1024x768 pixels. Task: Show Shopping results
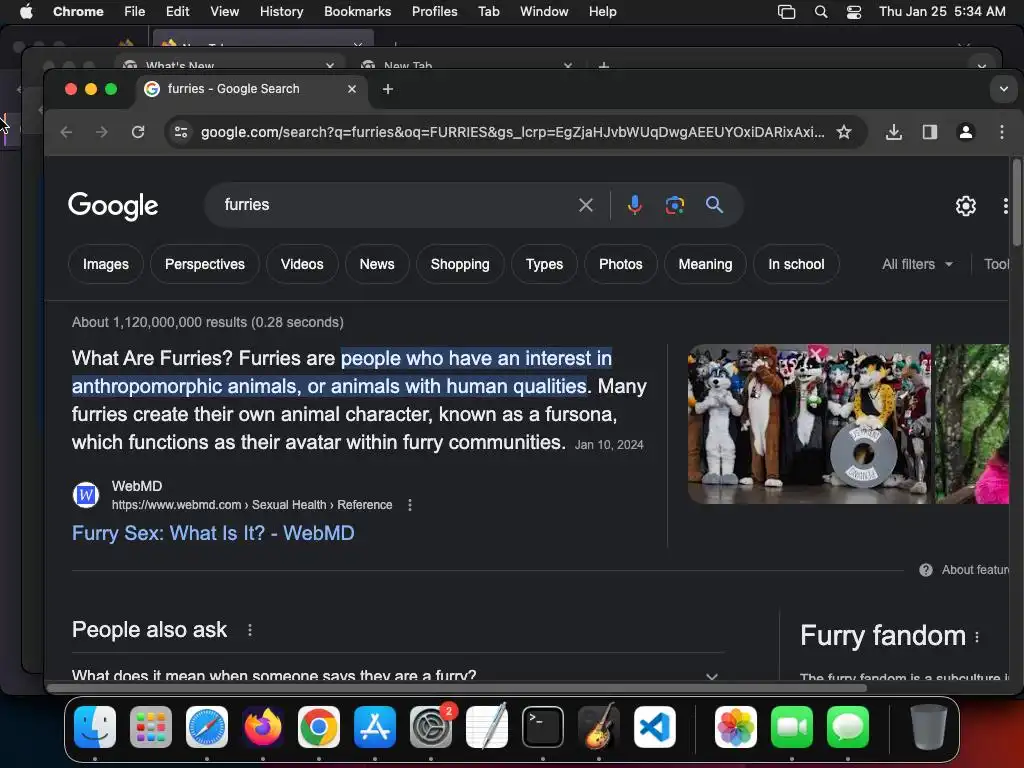[460, 264]
